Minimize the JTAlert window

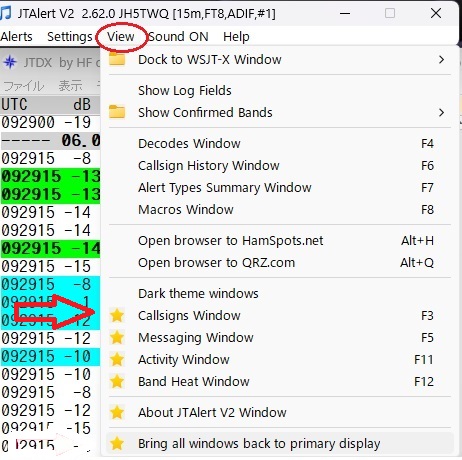[345, 13]
